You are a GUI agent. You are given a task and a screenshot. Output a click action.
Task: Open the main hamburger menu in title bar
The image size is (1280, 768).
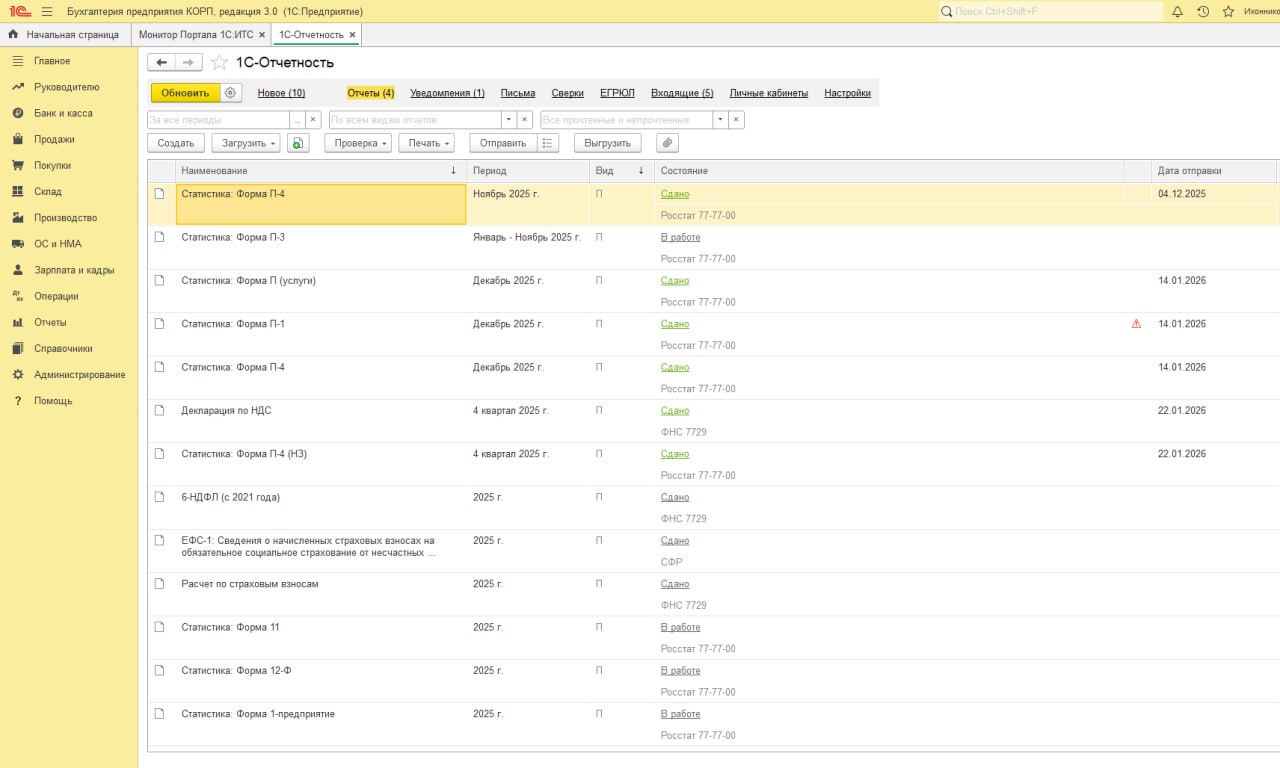coord(47,11)
